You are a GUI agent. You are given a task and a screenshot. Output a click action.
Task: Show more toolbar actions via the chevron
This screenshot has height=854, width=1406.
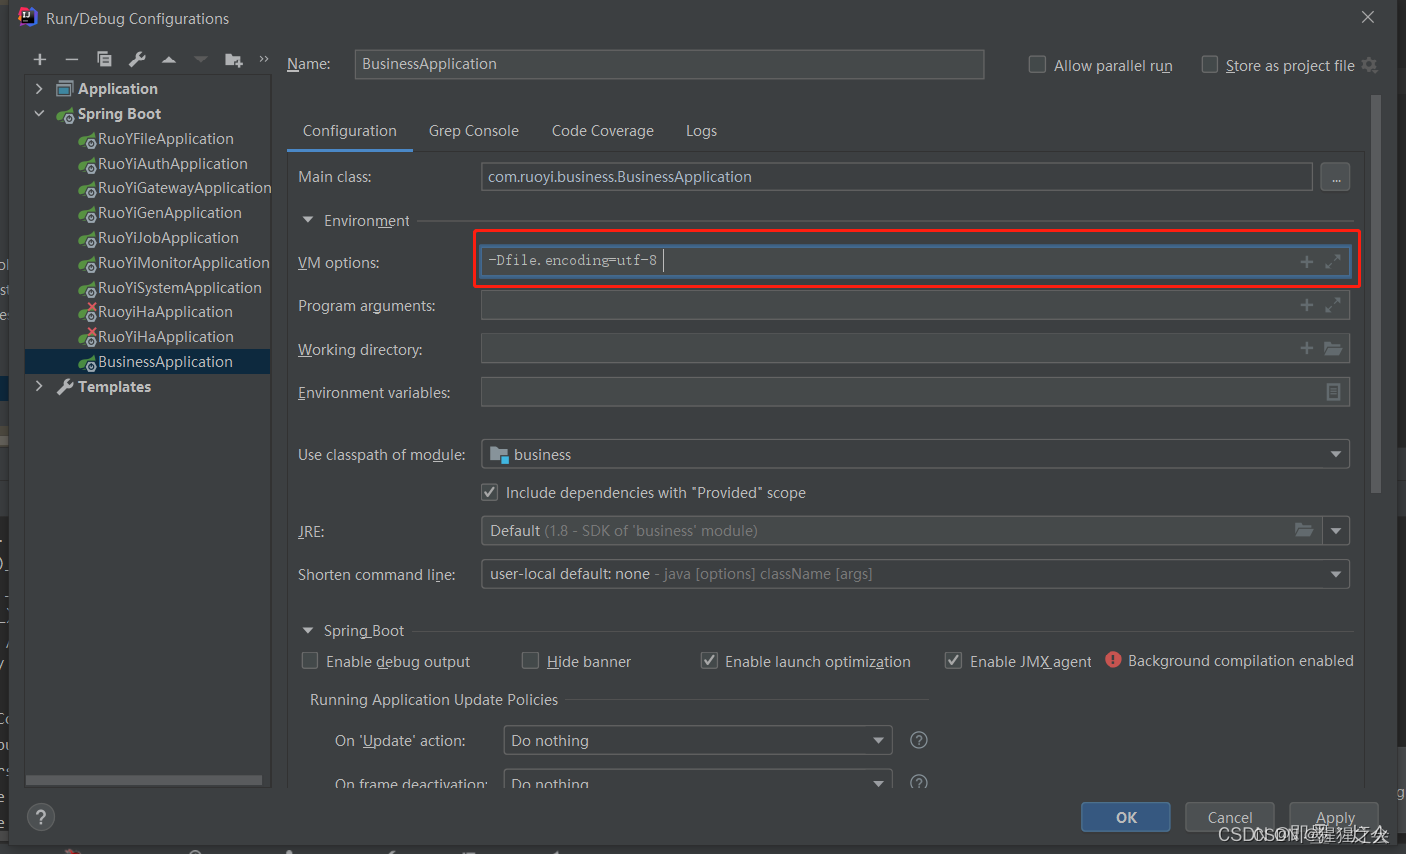[264, 59]
